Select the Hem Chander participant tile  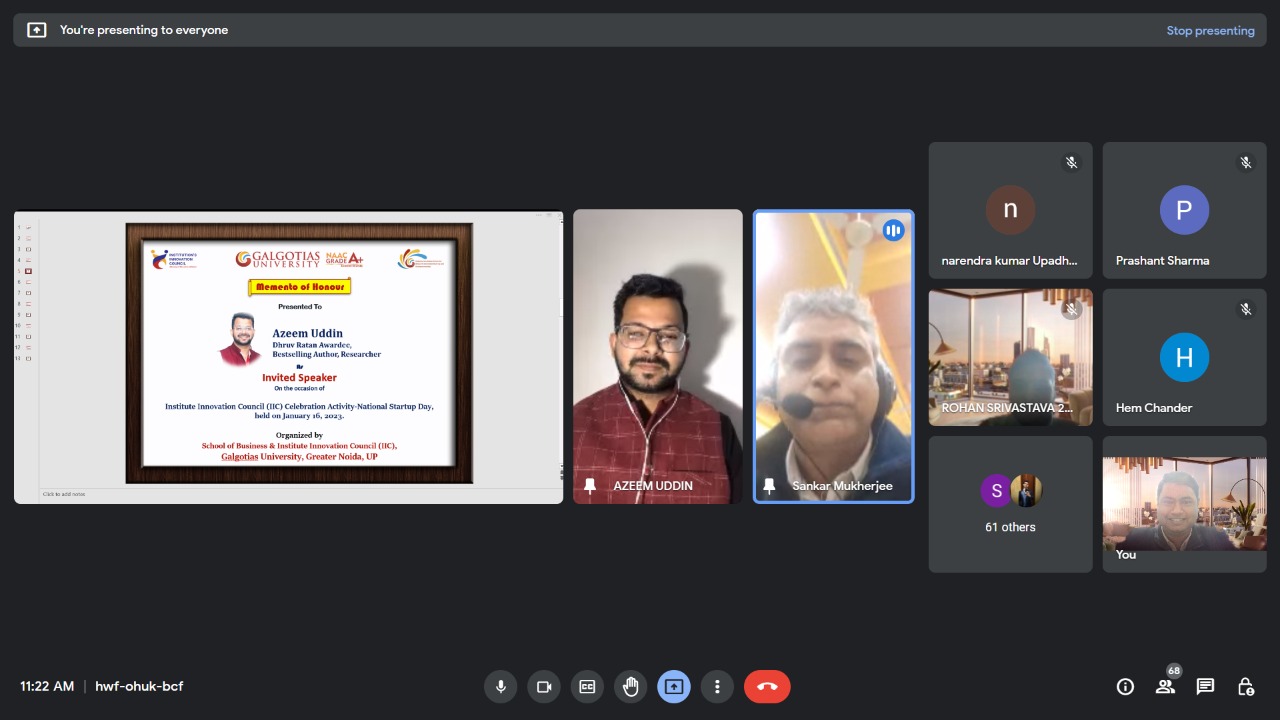click(x=1184, y=357)
